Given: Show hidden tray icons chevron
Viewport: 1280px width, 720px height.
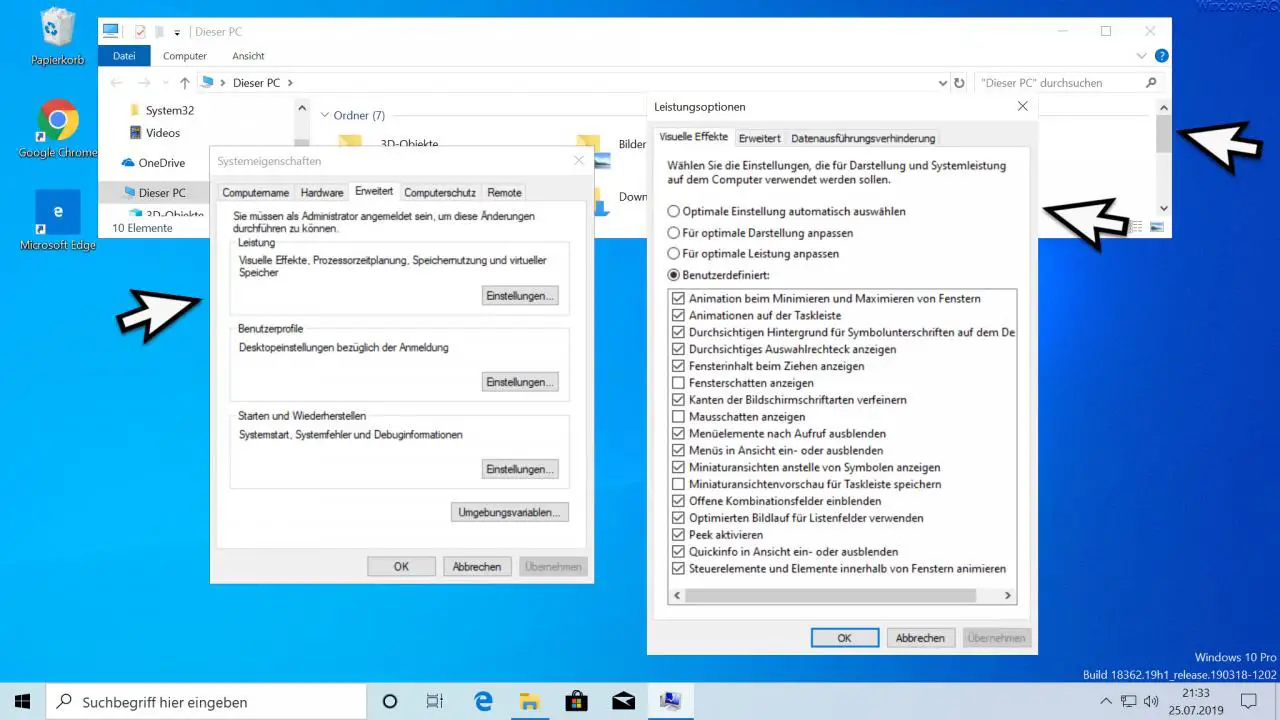Looking at the screenshot, I should click(x=1106, y=702).
